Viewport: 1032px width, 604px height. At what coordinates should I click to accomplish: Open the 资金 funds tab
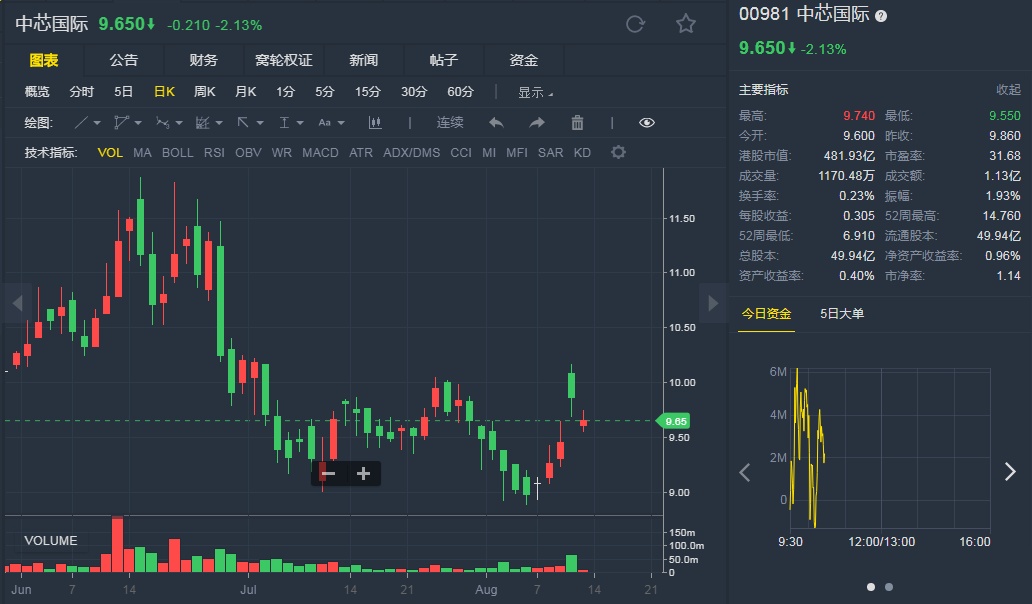point(524,61)
